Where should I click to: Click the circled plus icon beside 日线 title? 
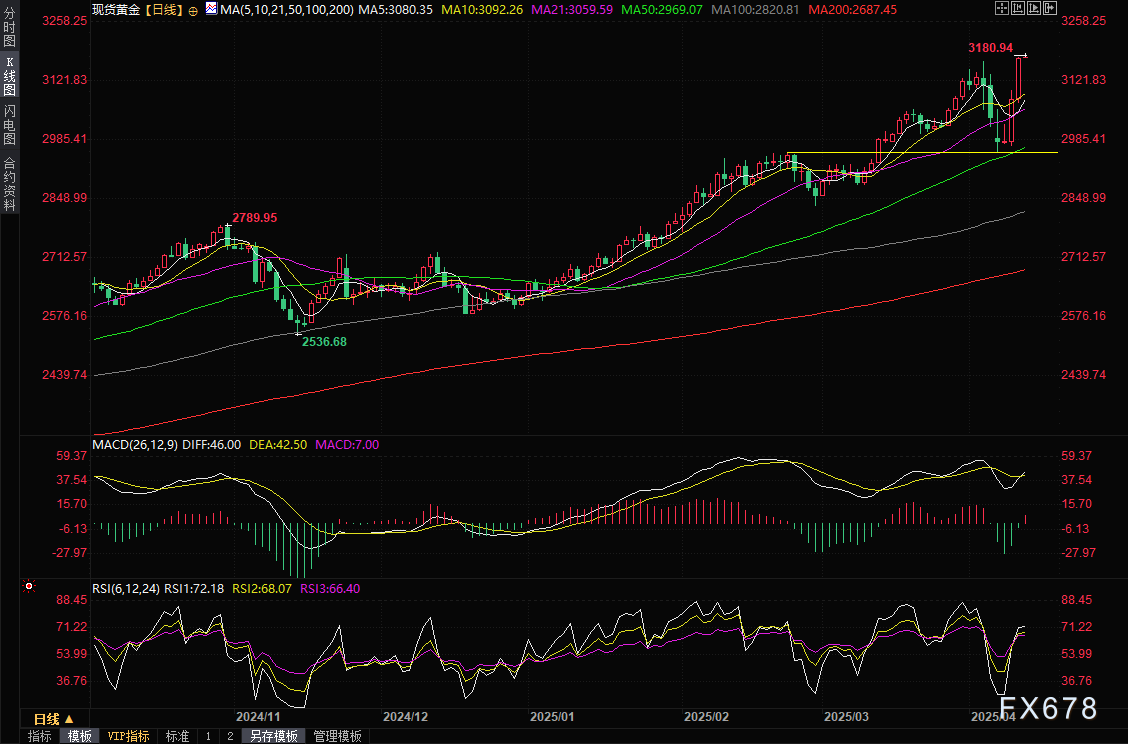[x=193, y=9]
